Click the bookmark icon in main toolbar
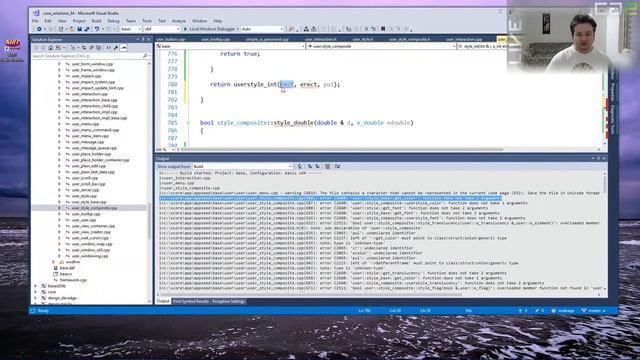 383,29
